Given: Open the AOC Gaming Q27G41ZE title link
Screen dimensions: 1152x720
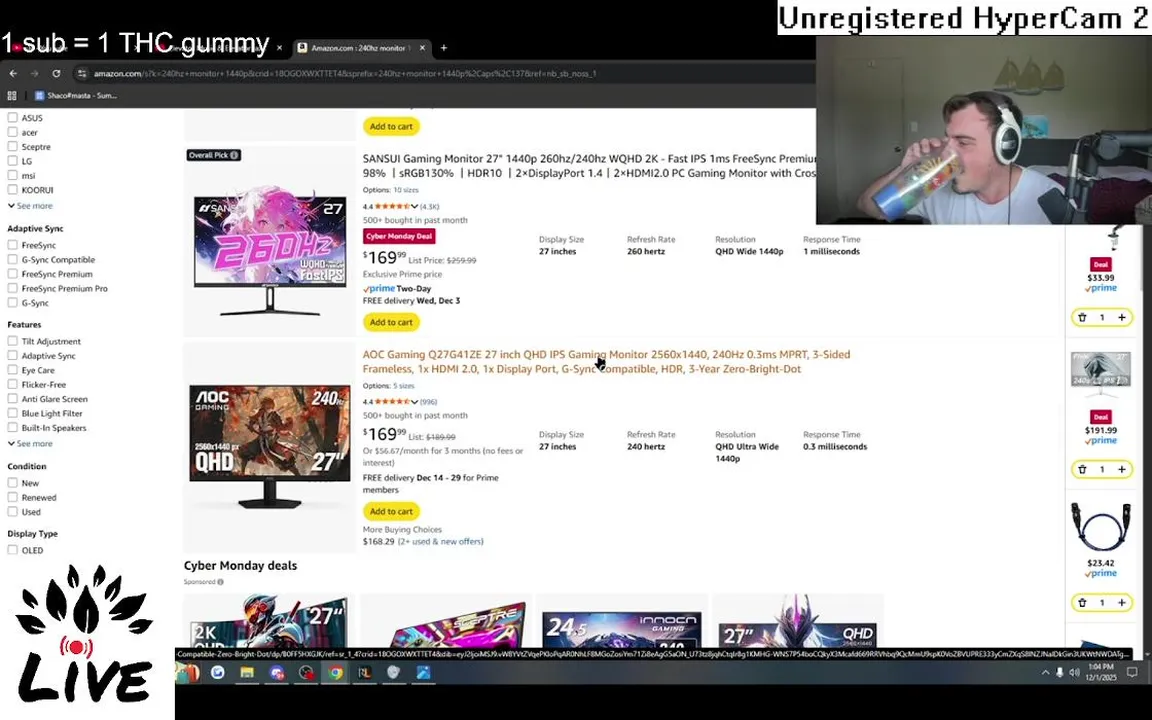Looking at the screenshot, I should pyautogui.click(x=606, y=361).
